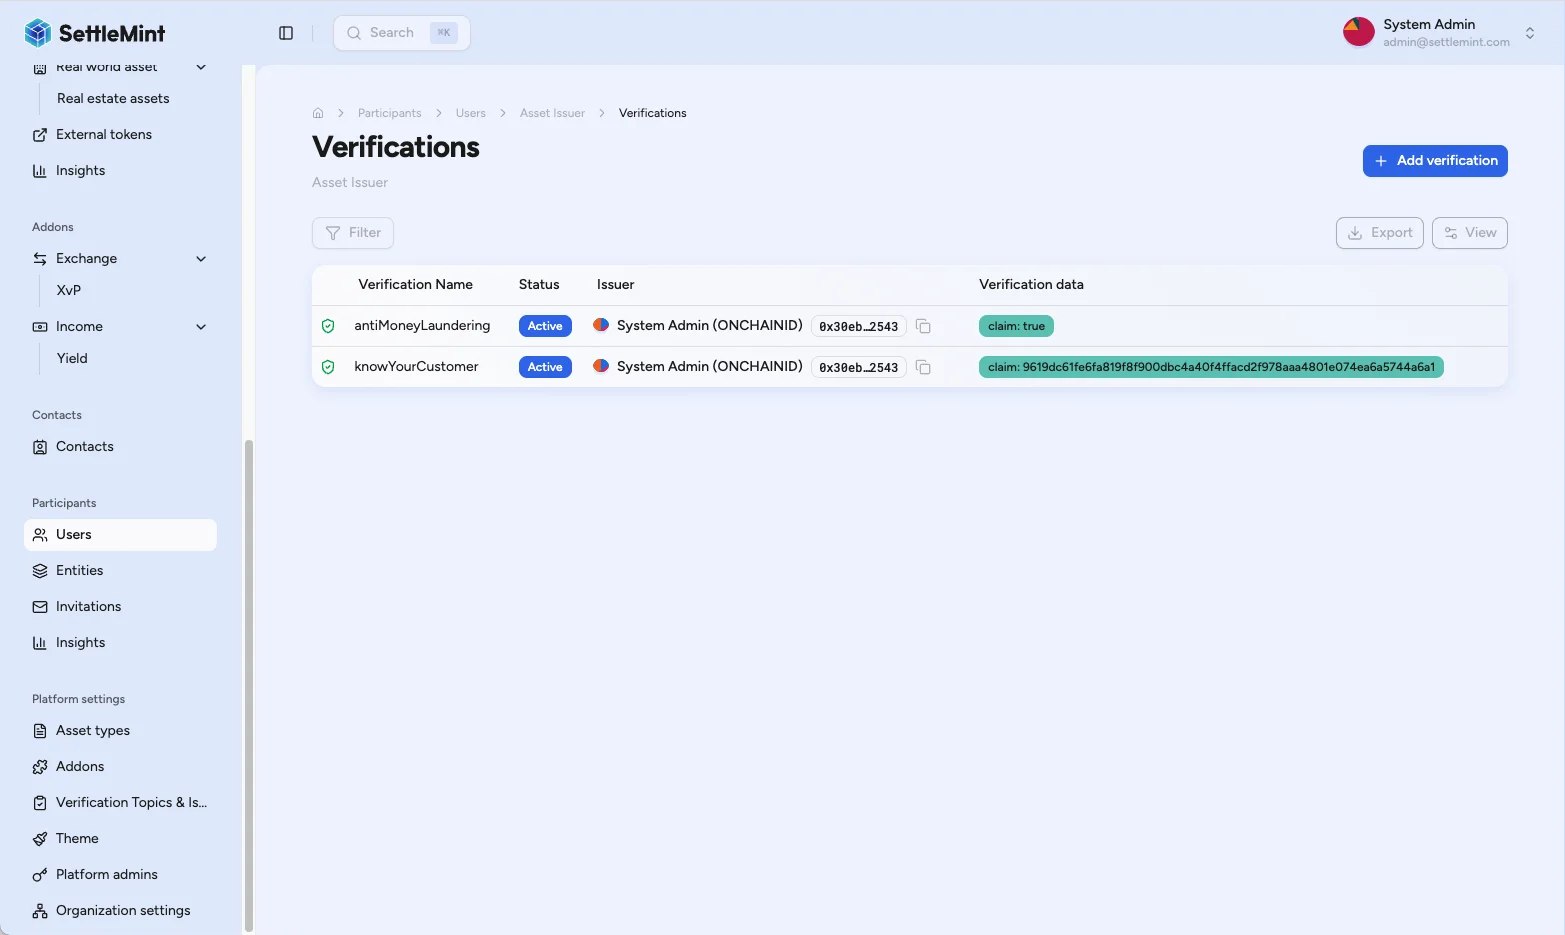Click the System Admin avatar
The width and height of the screenshot is (1565, 935).
pyautogui.click(x=1358, y=33)
